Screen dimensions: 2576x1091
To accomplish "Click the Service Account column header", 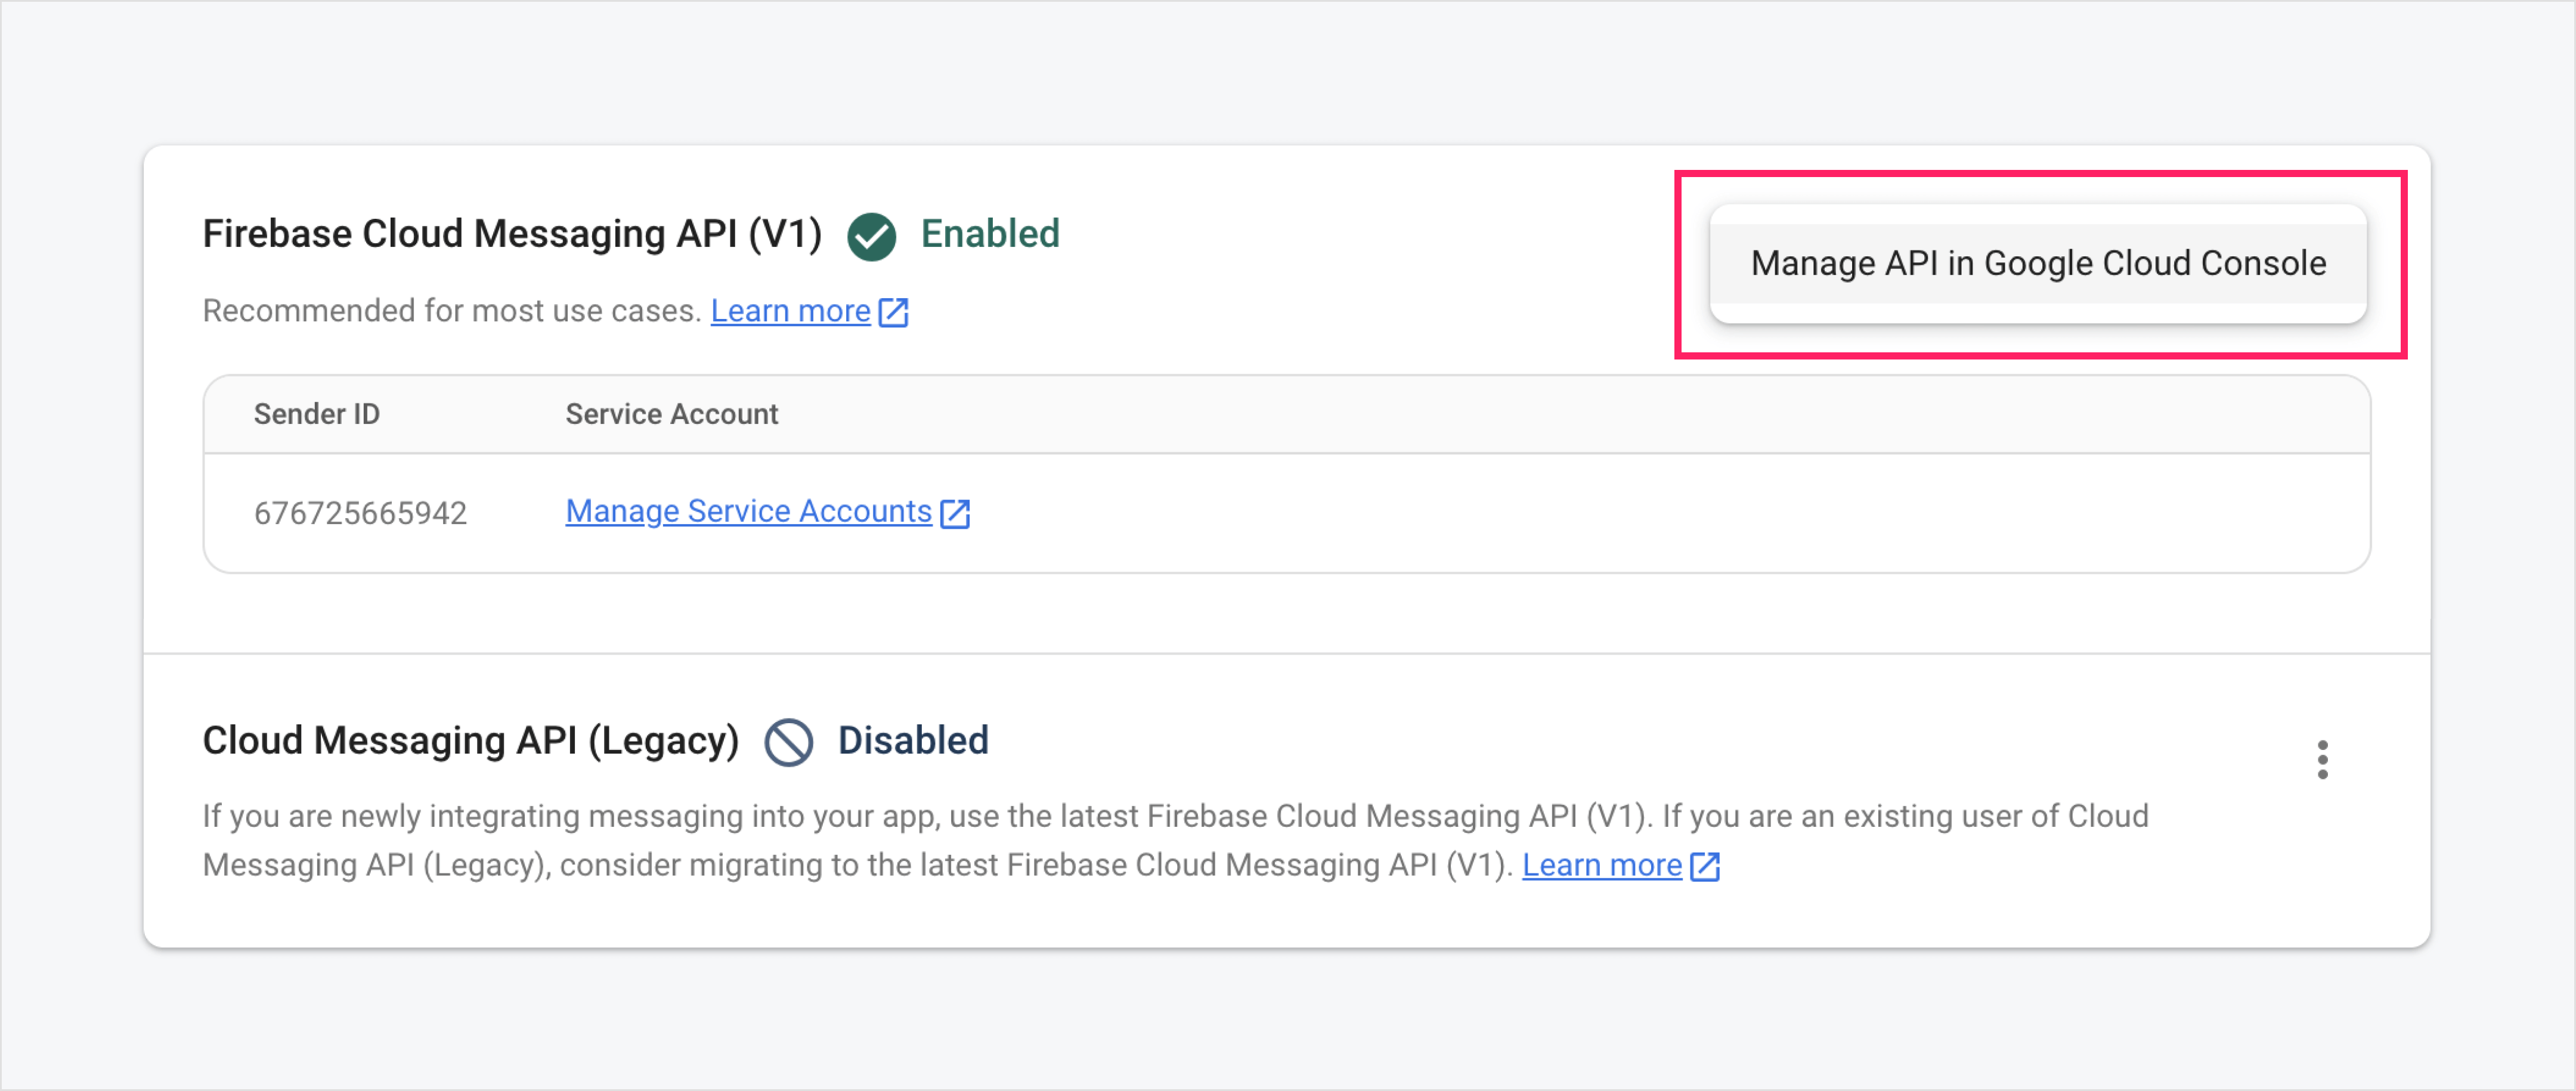I will pos(671,414).
